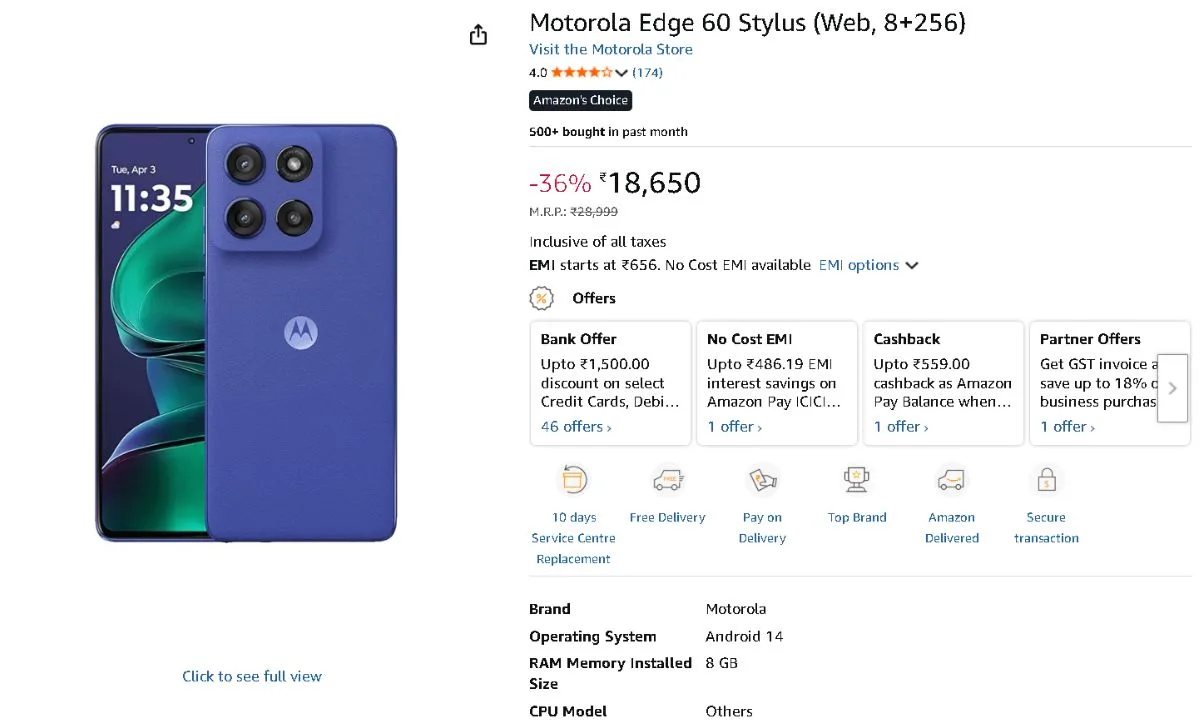Open the star rating breakdown chevron
The height and width of the screenshot is (720, 1200).
[x=621, y=73]
